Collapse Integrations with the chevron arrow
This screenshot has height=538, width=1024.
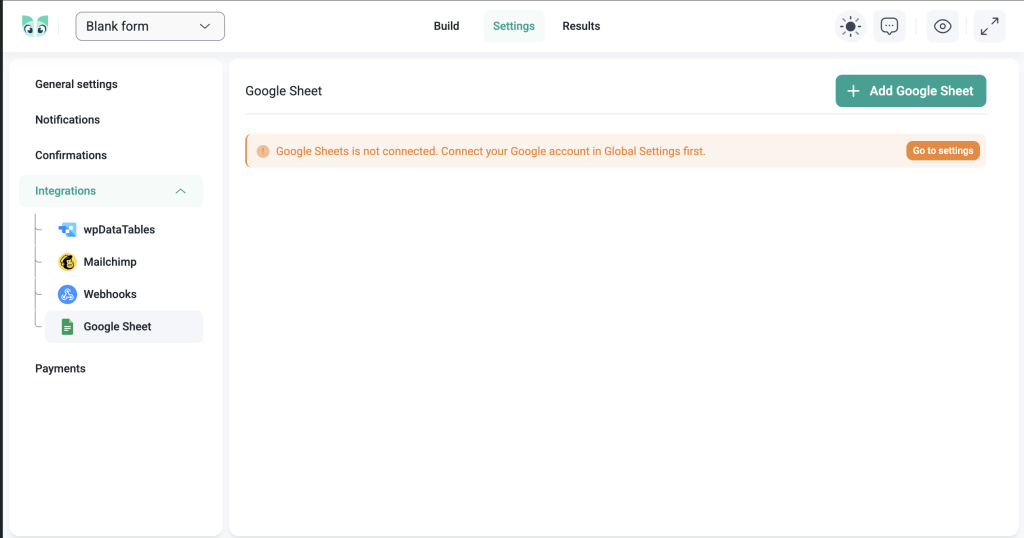click(180, 191)
